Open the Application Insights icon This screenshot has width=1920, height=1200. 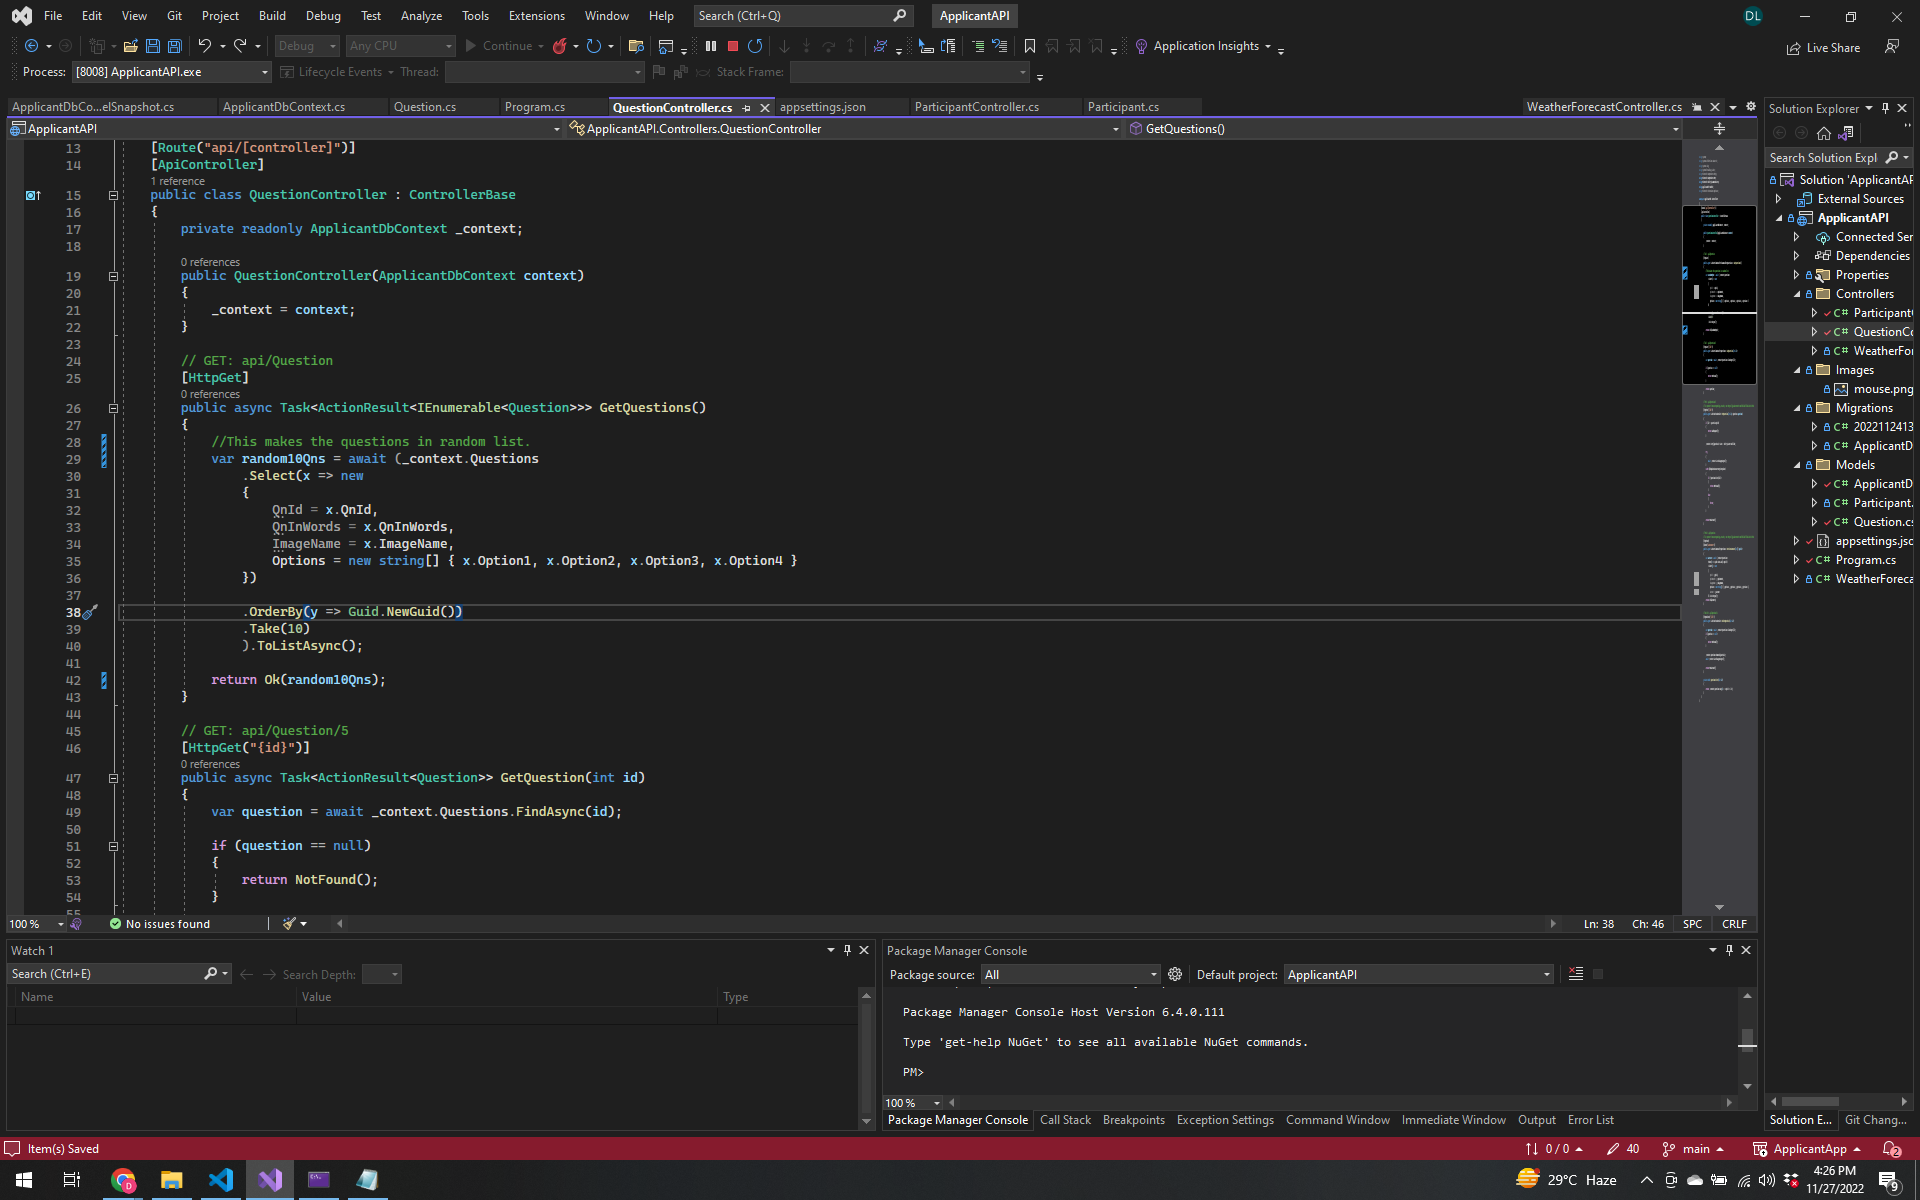pyautogui.click(x=1141, y=46)
